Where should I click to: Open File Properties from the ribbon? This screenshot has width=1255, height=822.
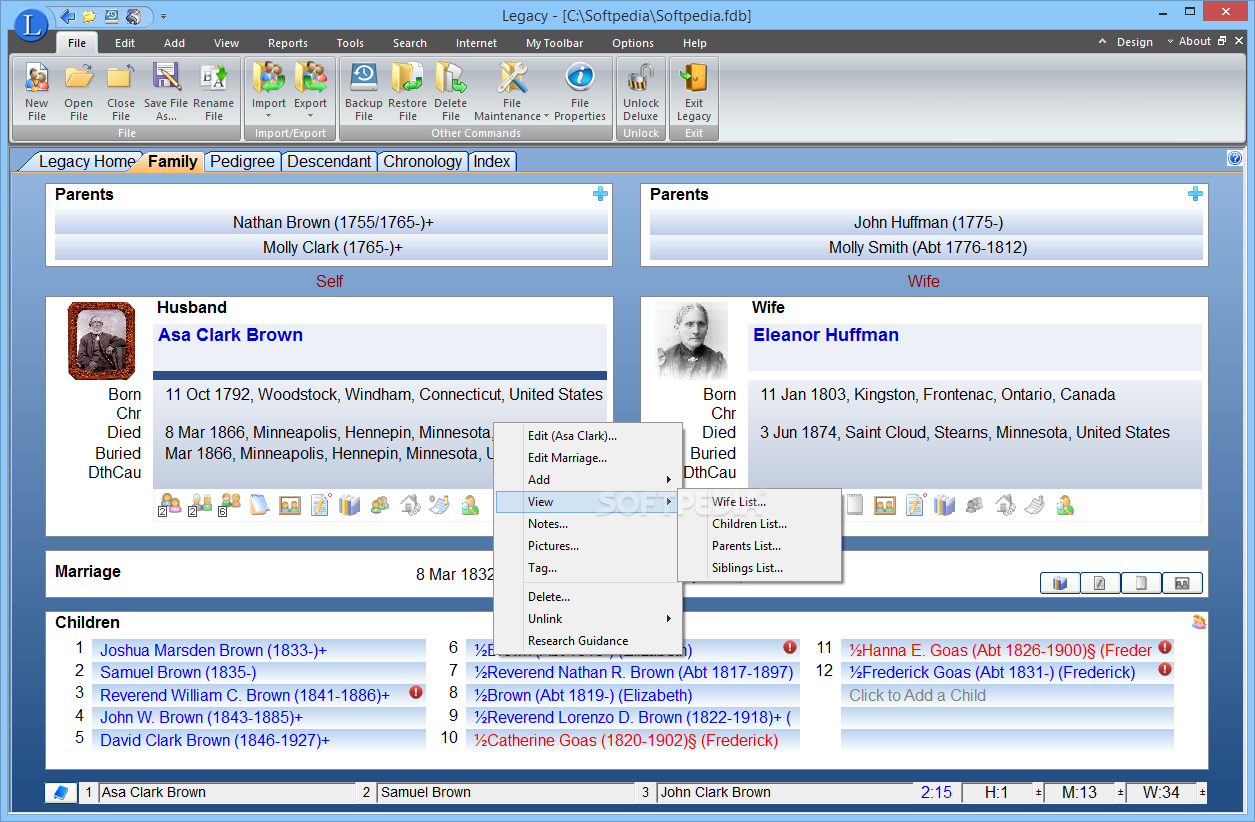580,92
